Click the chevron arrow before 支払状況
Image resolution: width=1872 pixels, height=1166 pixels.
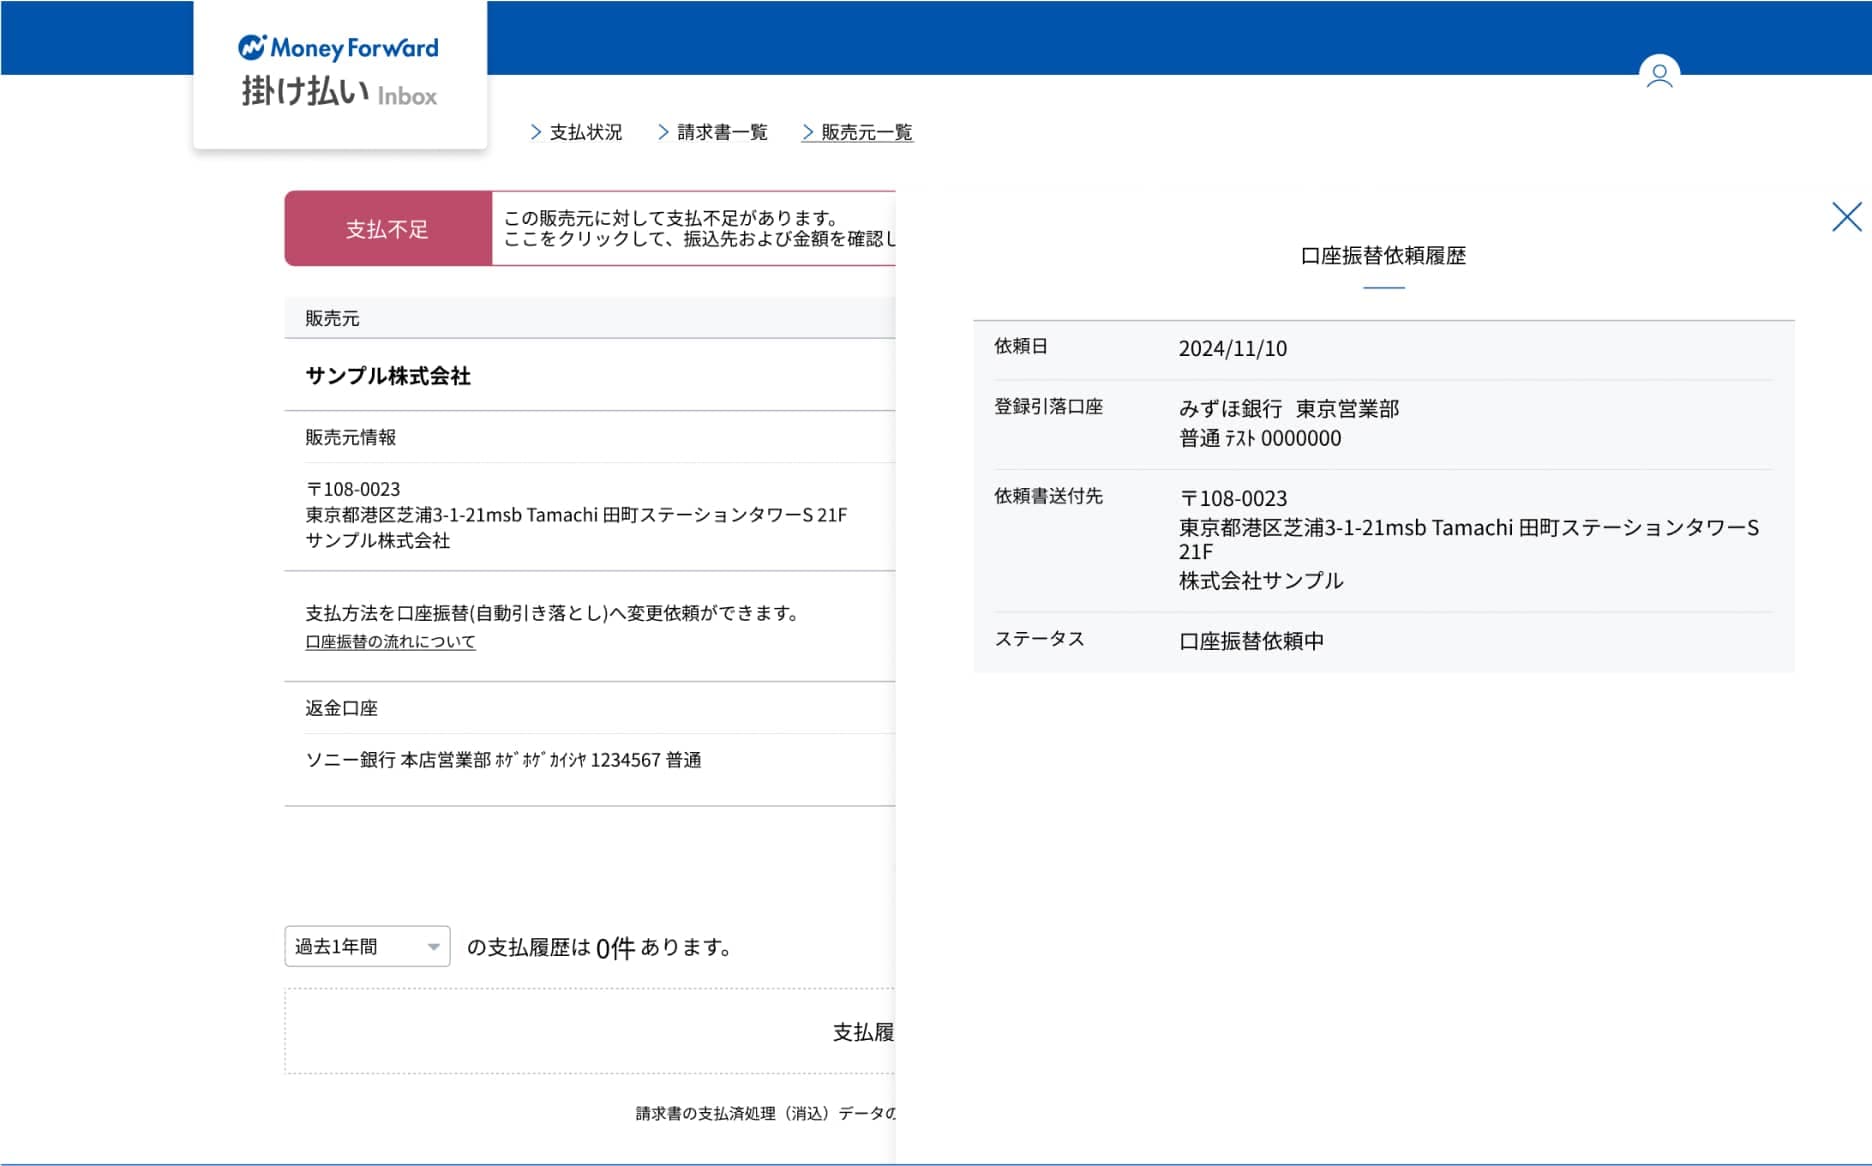pyautogui.click(x=536, y=132)
